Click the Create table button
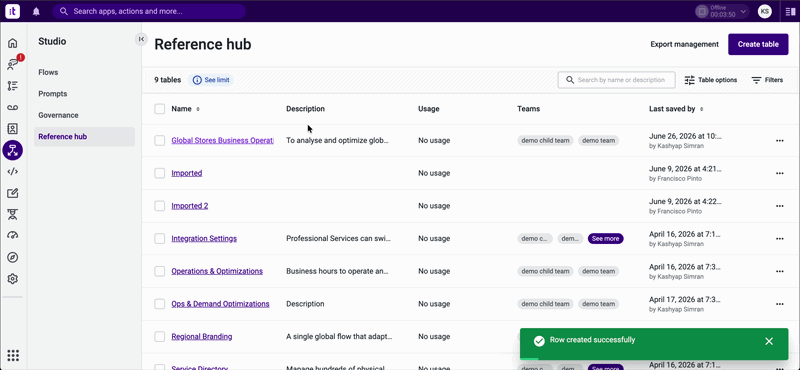This screenshot has width=800, height=370. click(x=758, y=44)
